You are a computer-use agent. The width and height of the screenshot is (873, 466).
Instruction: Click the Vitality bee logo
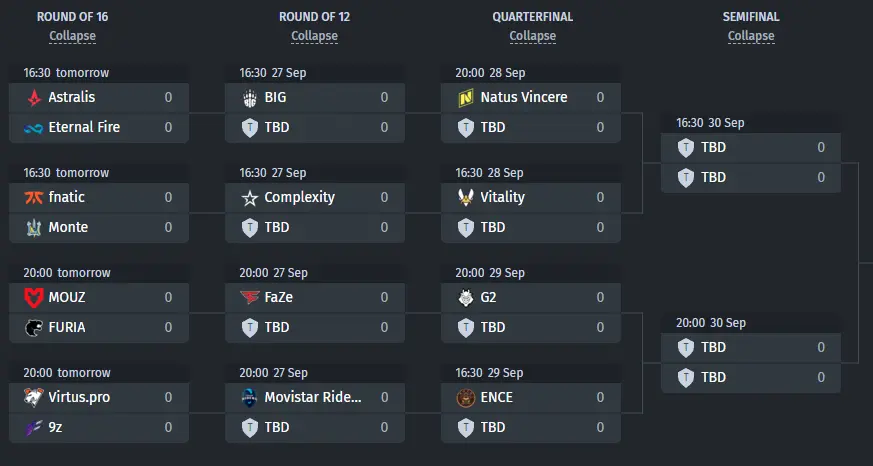pos(465,198)
